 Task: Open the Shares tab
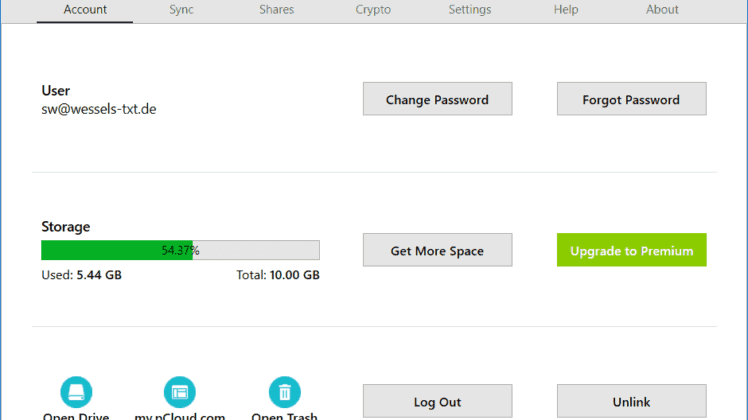(277, 10)
